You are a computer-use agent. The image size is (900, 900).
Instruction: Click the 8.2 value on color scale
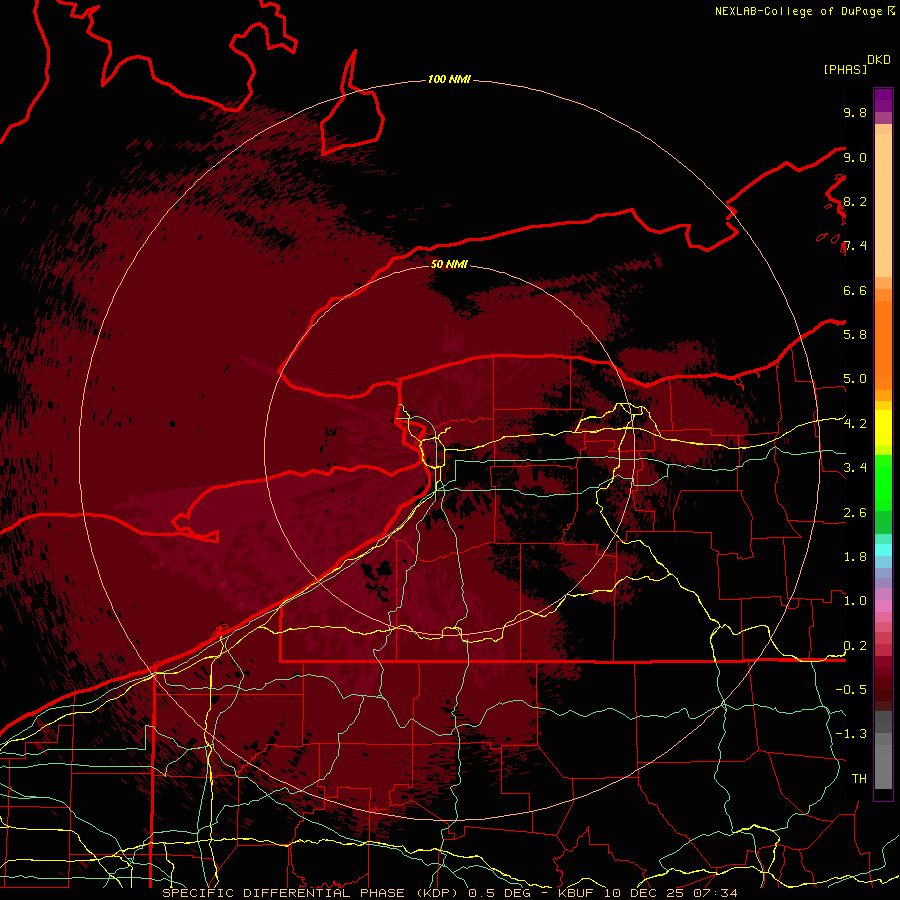855,202
